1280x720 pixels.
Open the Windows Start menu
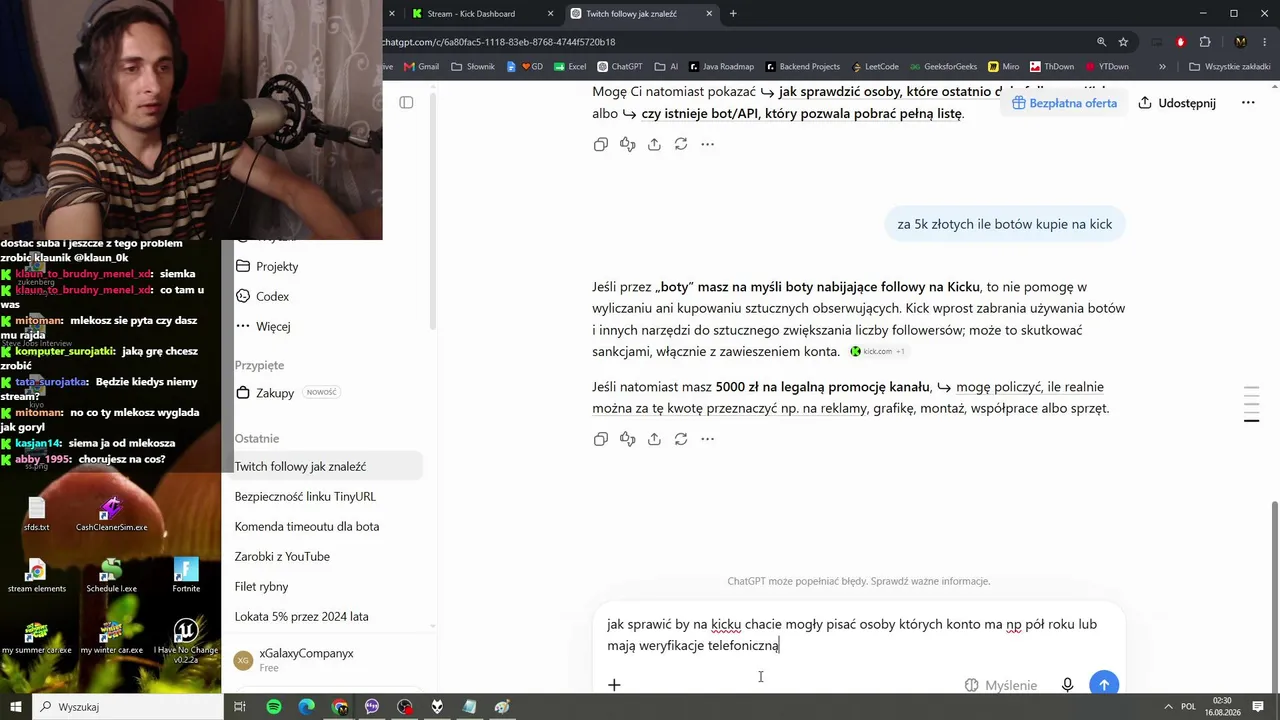[x=16, y=707]
